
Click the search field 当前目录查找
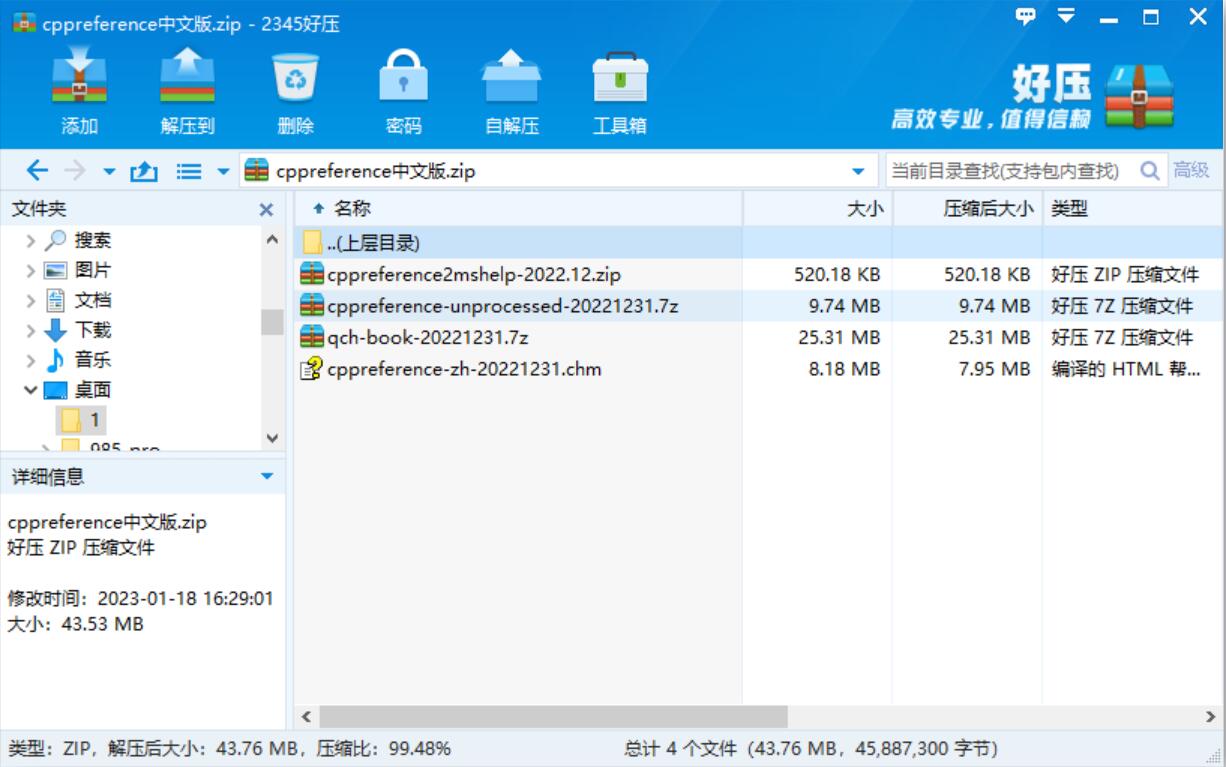1009,171
